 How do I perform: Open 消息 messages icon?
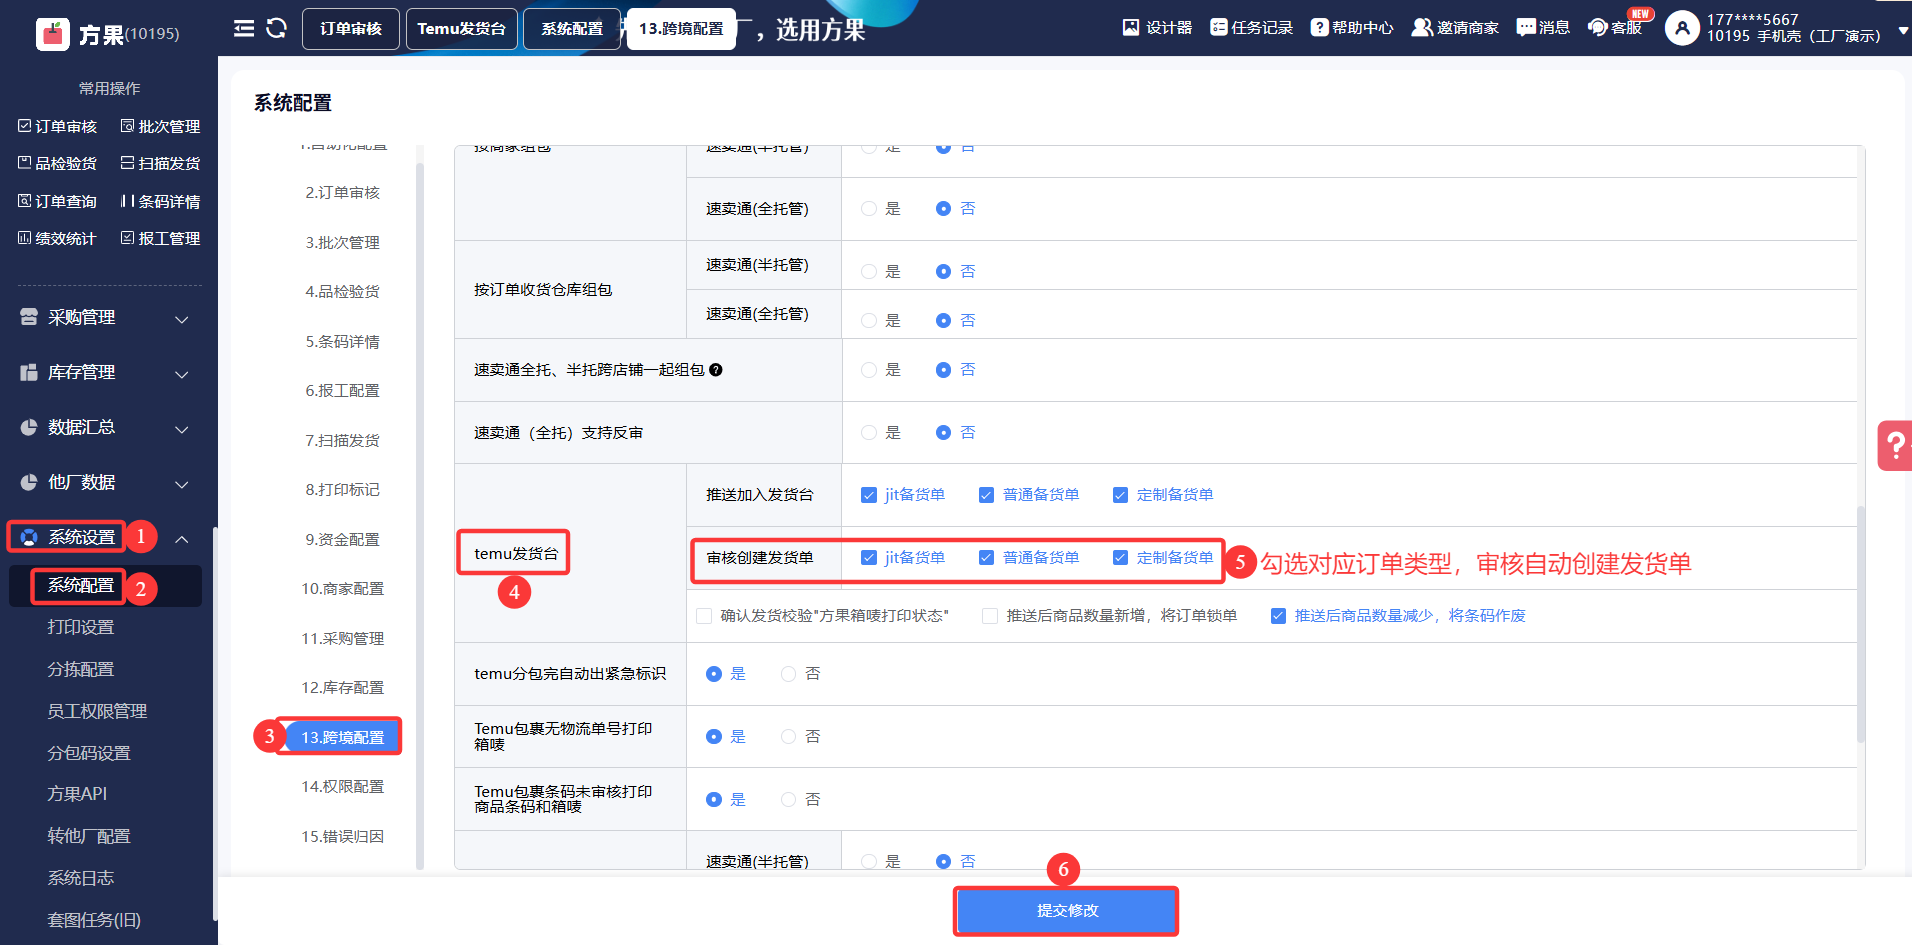click(1526, 27)
